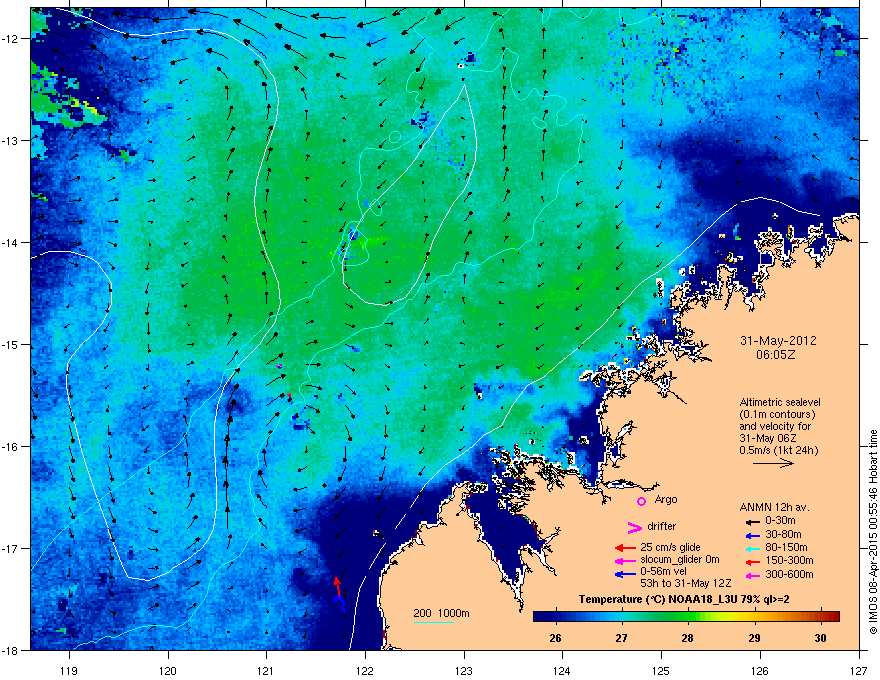Click the latitude axis label '-12'
The height and width of the screenshot is (680, 880).
click(11, 38)
